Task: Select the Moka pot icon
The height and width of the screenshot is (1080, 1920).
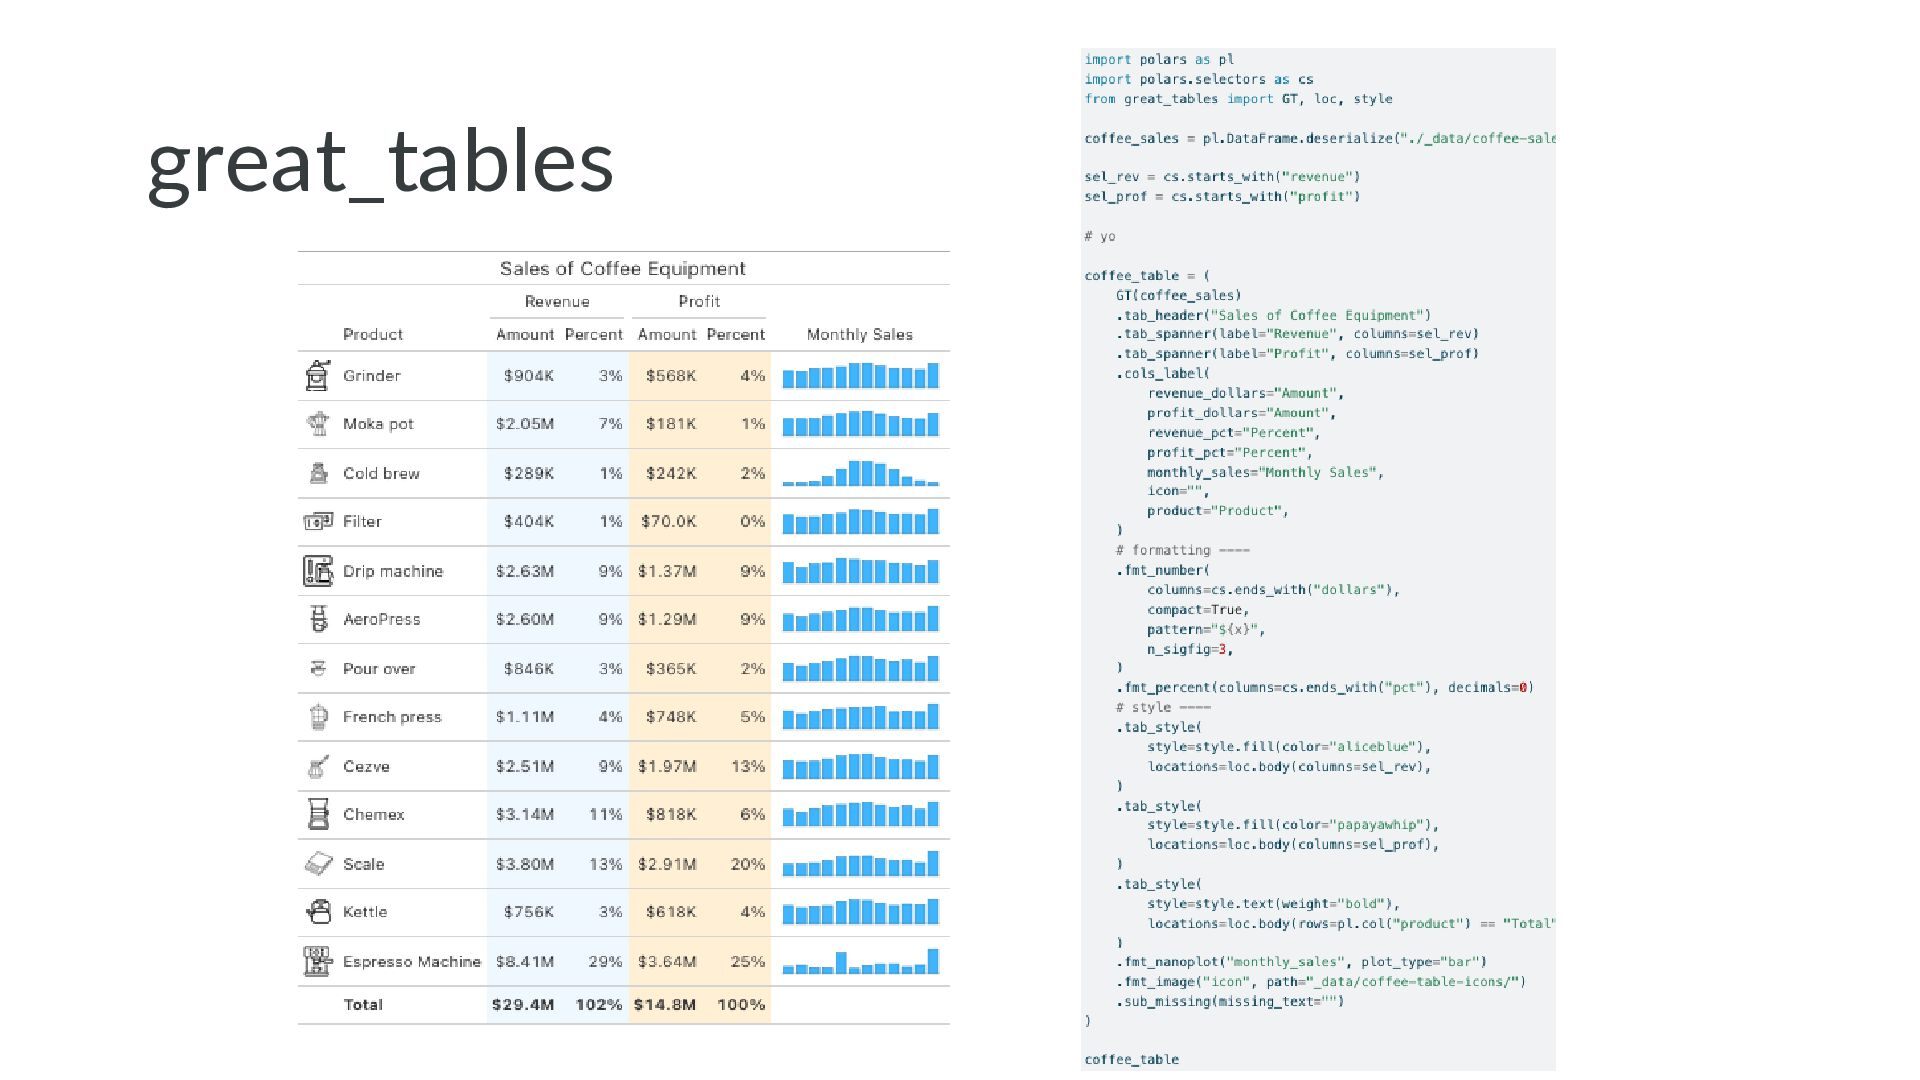Action: click(x=318, y=424)
